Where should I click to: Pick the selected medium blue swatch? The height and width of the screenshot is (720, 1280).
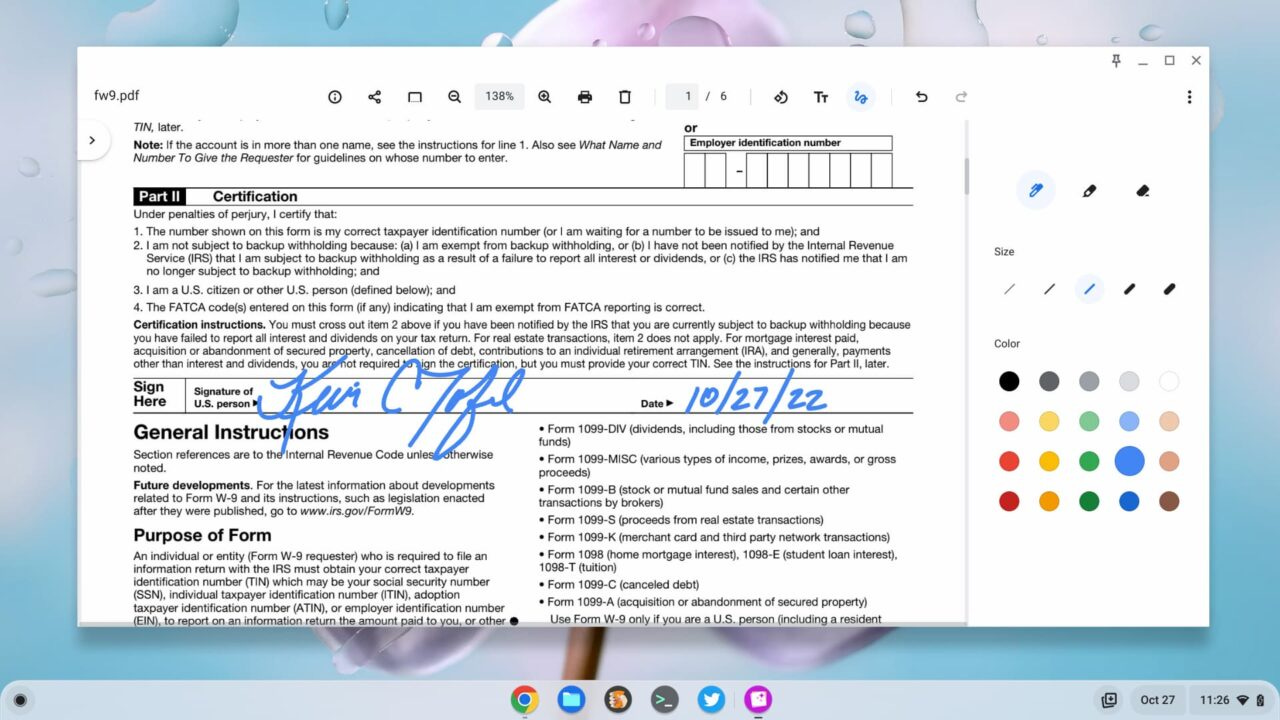click(1129, 461)
